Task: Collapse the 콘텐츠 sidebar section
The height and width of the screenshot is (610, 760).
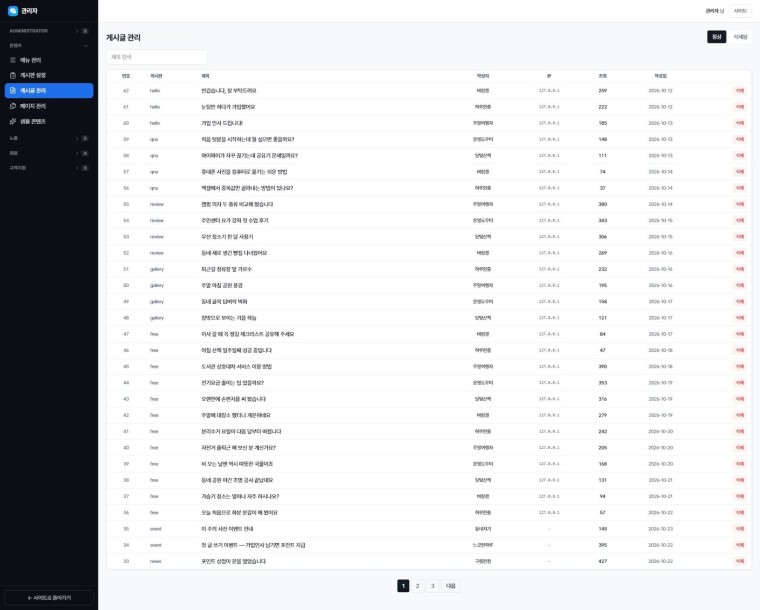Action: coord(49,46)
